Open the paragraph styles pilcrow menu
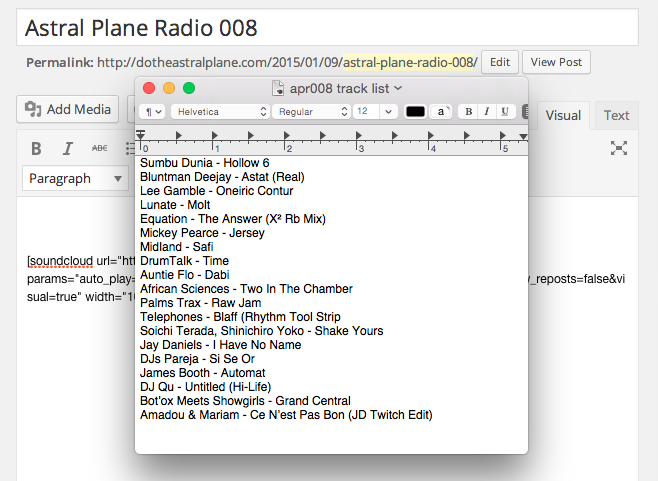This screenshot has width=658, height=481. [152, 112]
